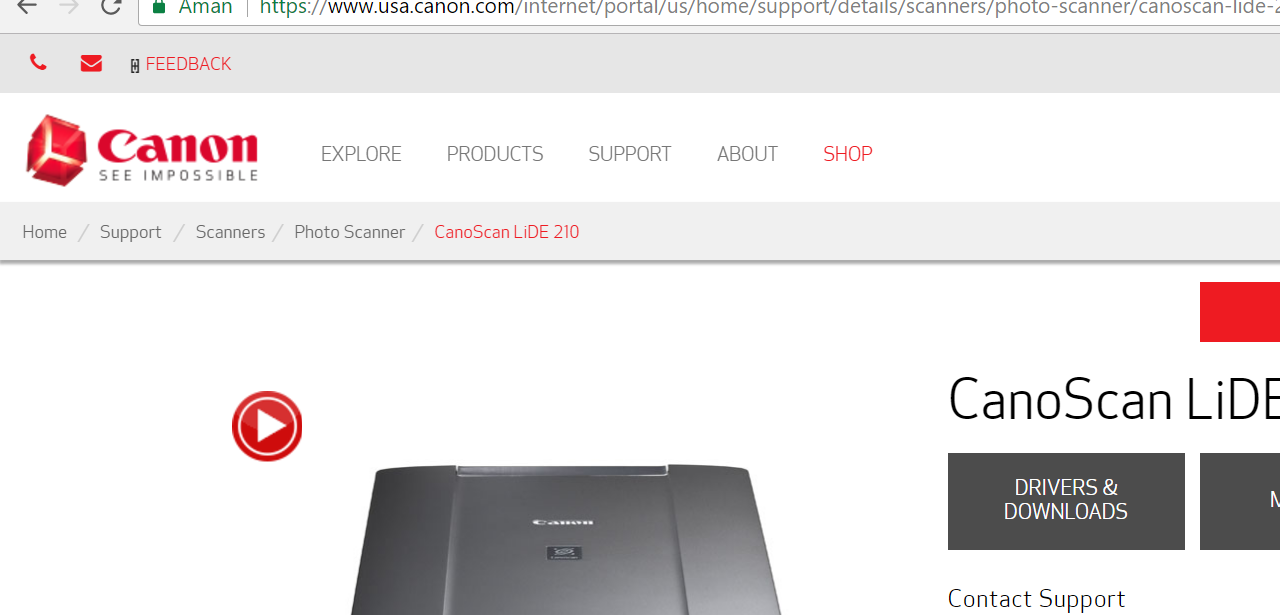
Task: Click Photo Scanner breadcrumb link
Action: coord(350,232)
